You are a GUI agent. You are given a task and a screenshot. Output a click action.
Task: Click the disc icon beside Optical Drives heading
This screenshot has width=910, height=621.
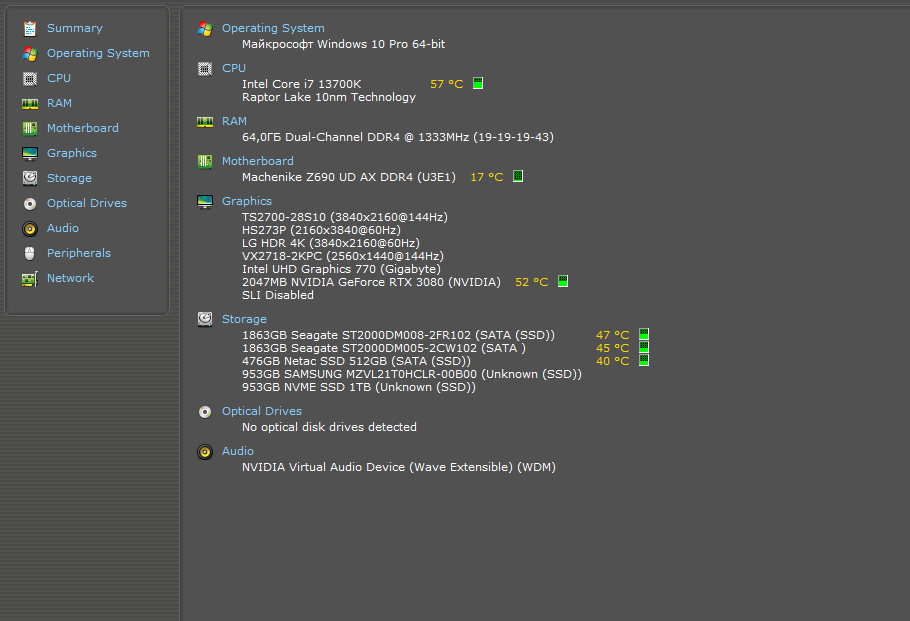(205, 411)
